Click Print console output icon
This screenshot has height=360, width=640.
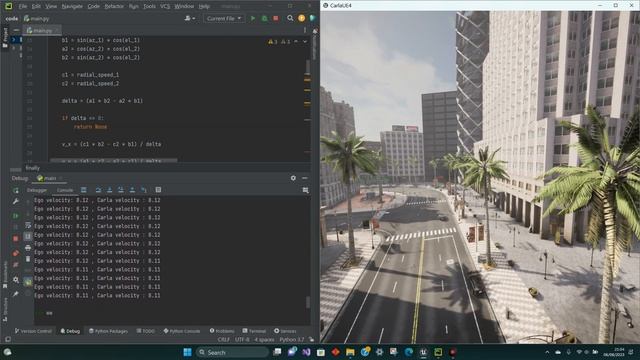tap(28, 247)
